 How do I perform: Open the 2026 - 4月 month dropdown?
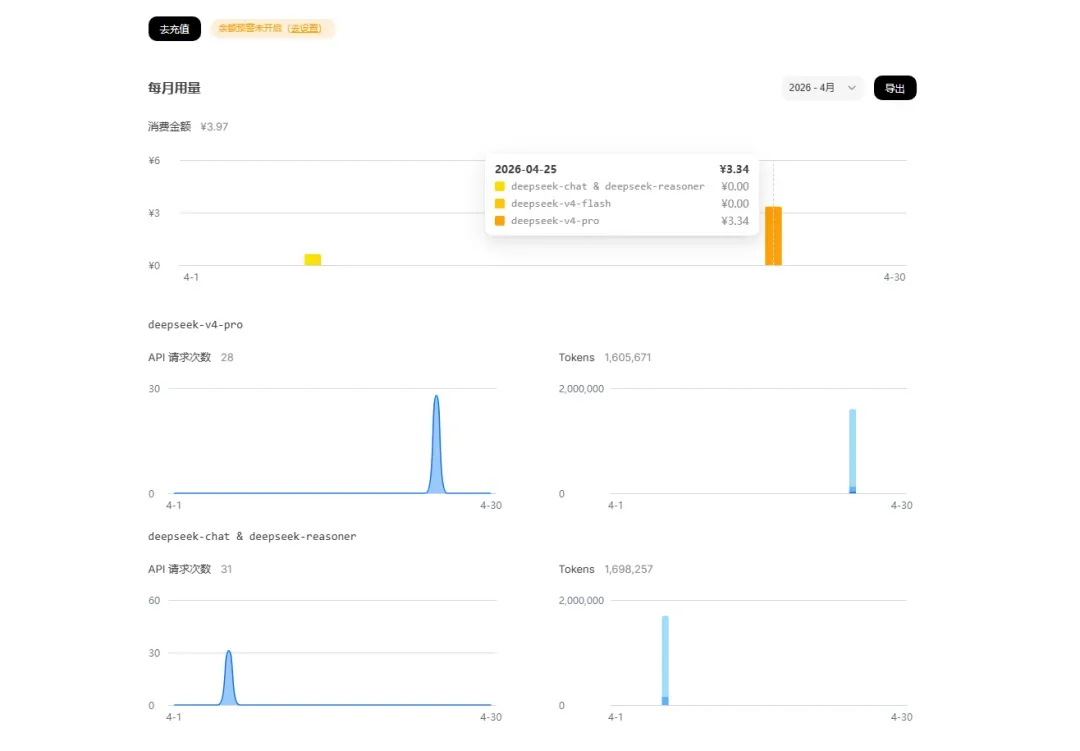[x=822, y=88]
